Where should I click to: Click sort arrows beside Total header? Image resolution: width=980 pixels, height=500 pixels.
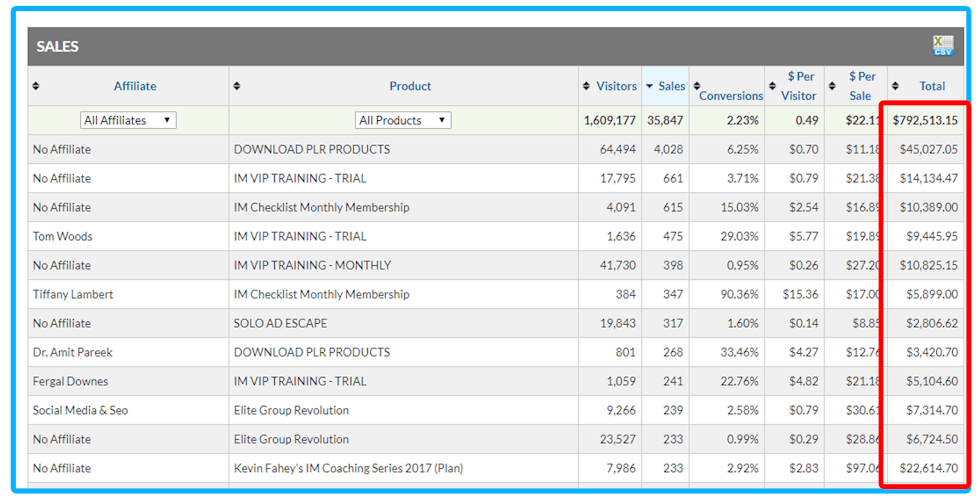pos(895,86)
